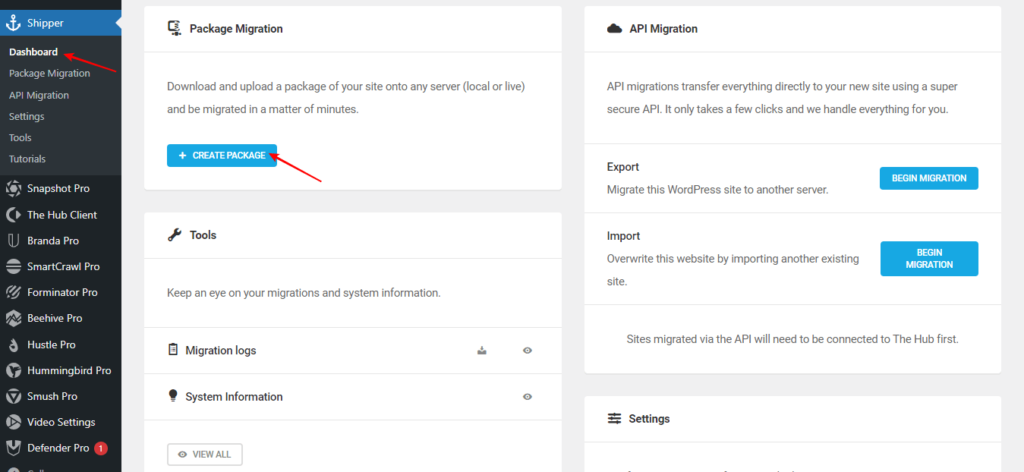Open Smush Pro menu label
1024x472 pixels.
coord(52,396)
